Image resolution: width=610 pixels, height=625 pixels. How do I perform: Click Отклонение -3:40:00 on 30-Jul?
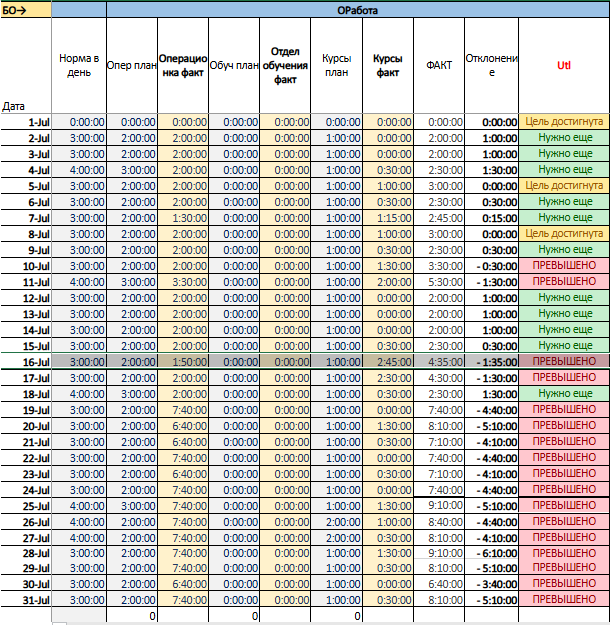(492, 584)
